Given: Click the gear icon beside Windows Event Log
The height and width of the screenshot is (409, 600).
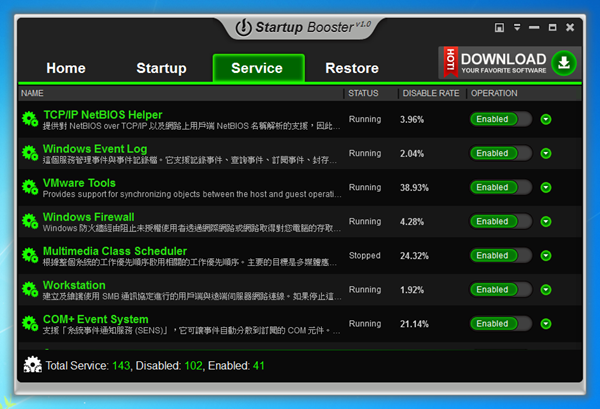Looking at the screenshot, I should pos(30,153).
